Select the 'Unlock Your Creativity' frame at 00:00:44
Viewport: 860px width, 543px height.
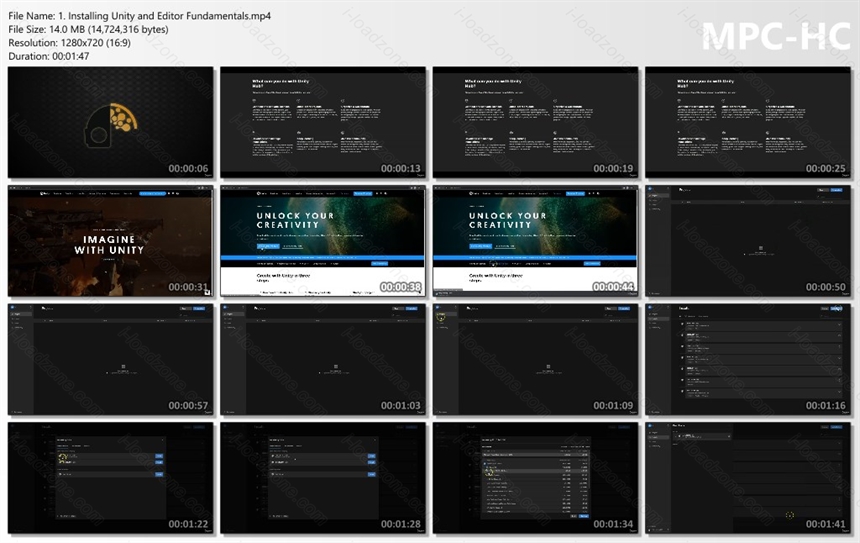[x=535, y=241]
